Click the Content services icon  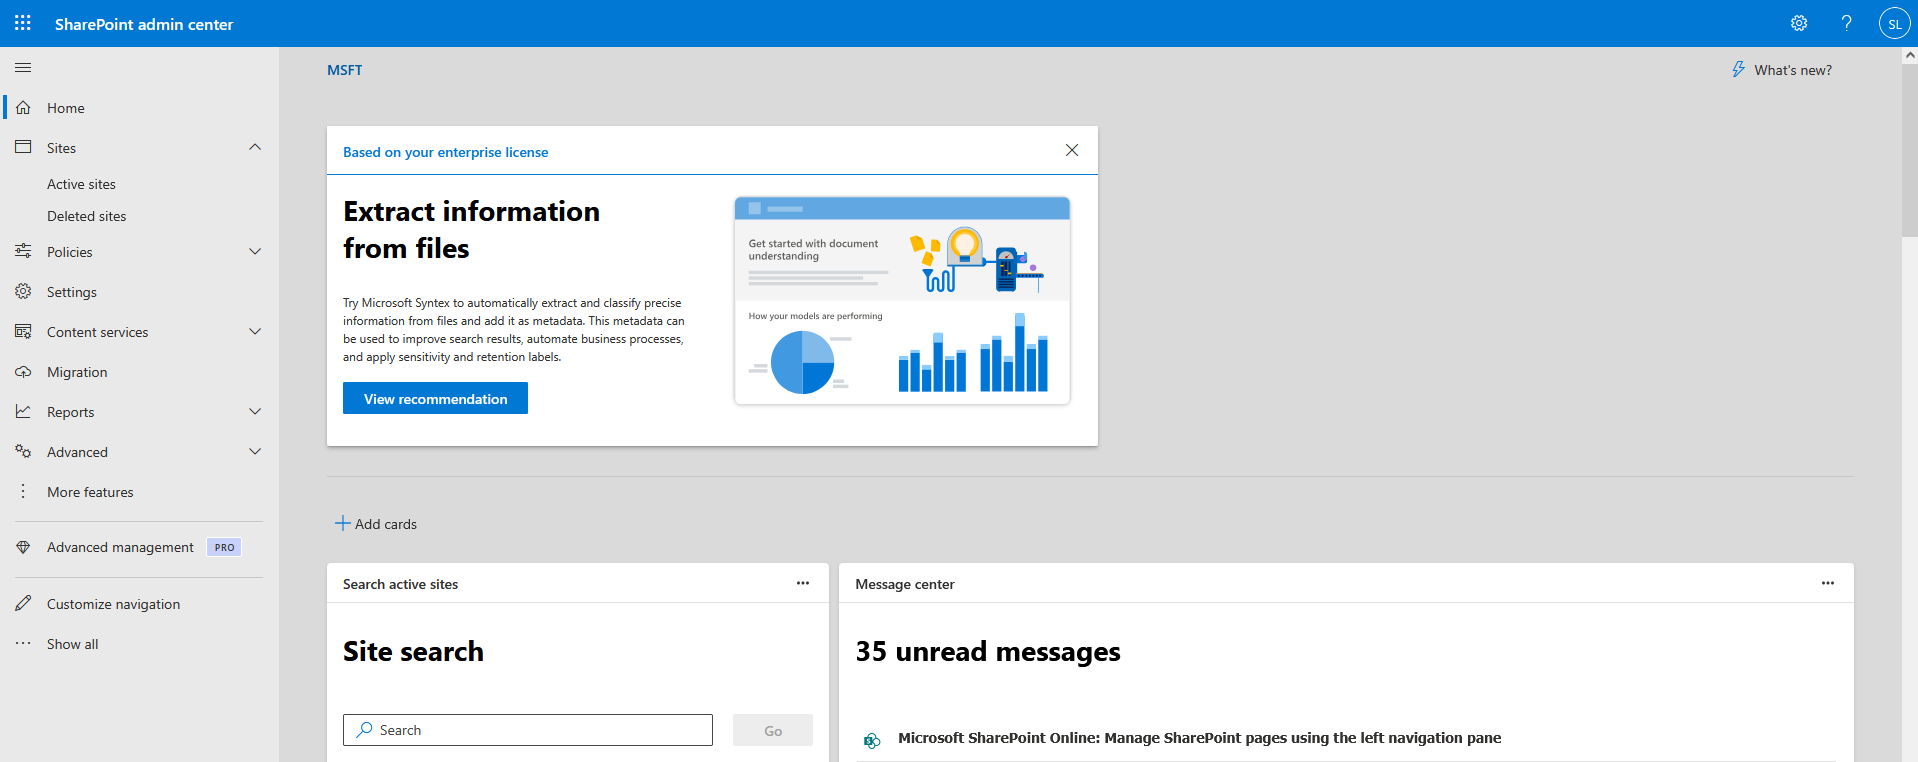pyautogui.click(x=23, y=331)
